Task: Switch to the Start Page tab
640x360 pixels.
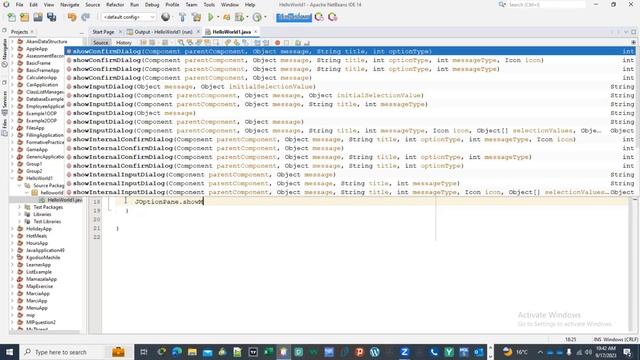Action: click(x=103, y=32)
